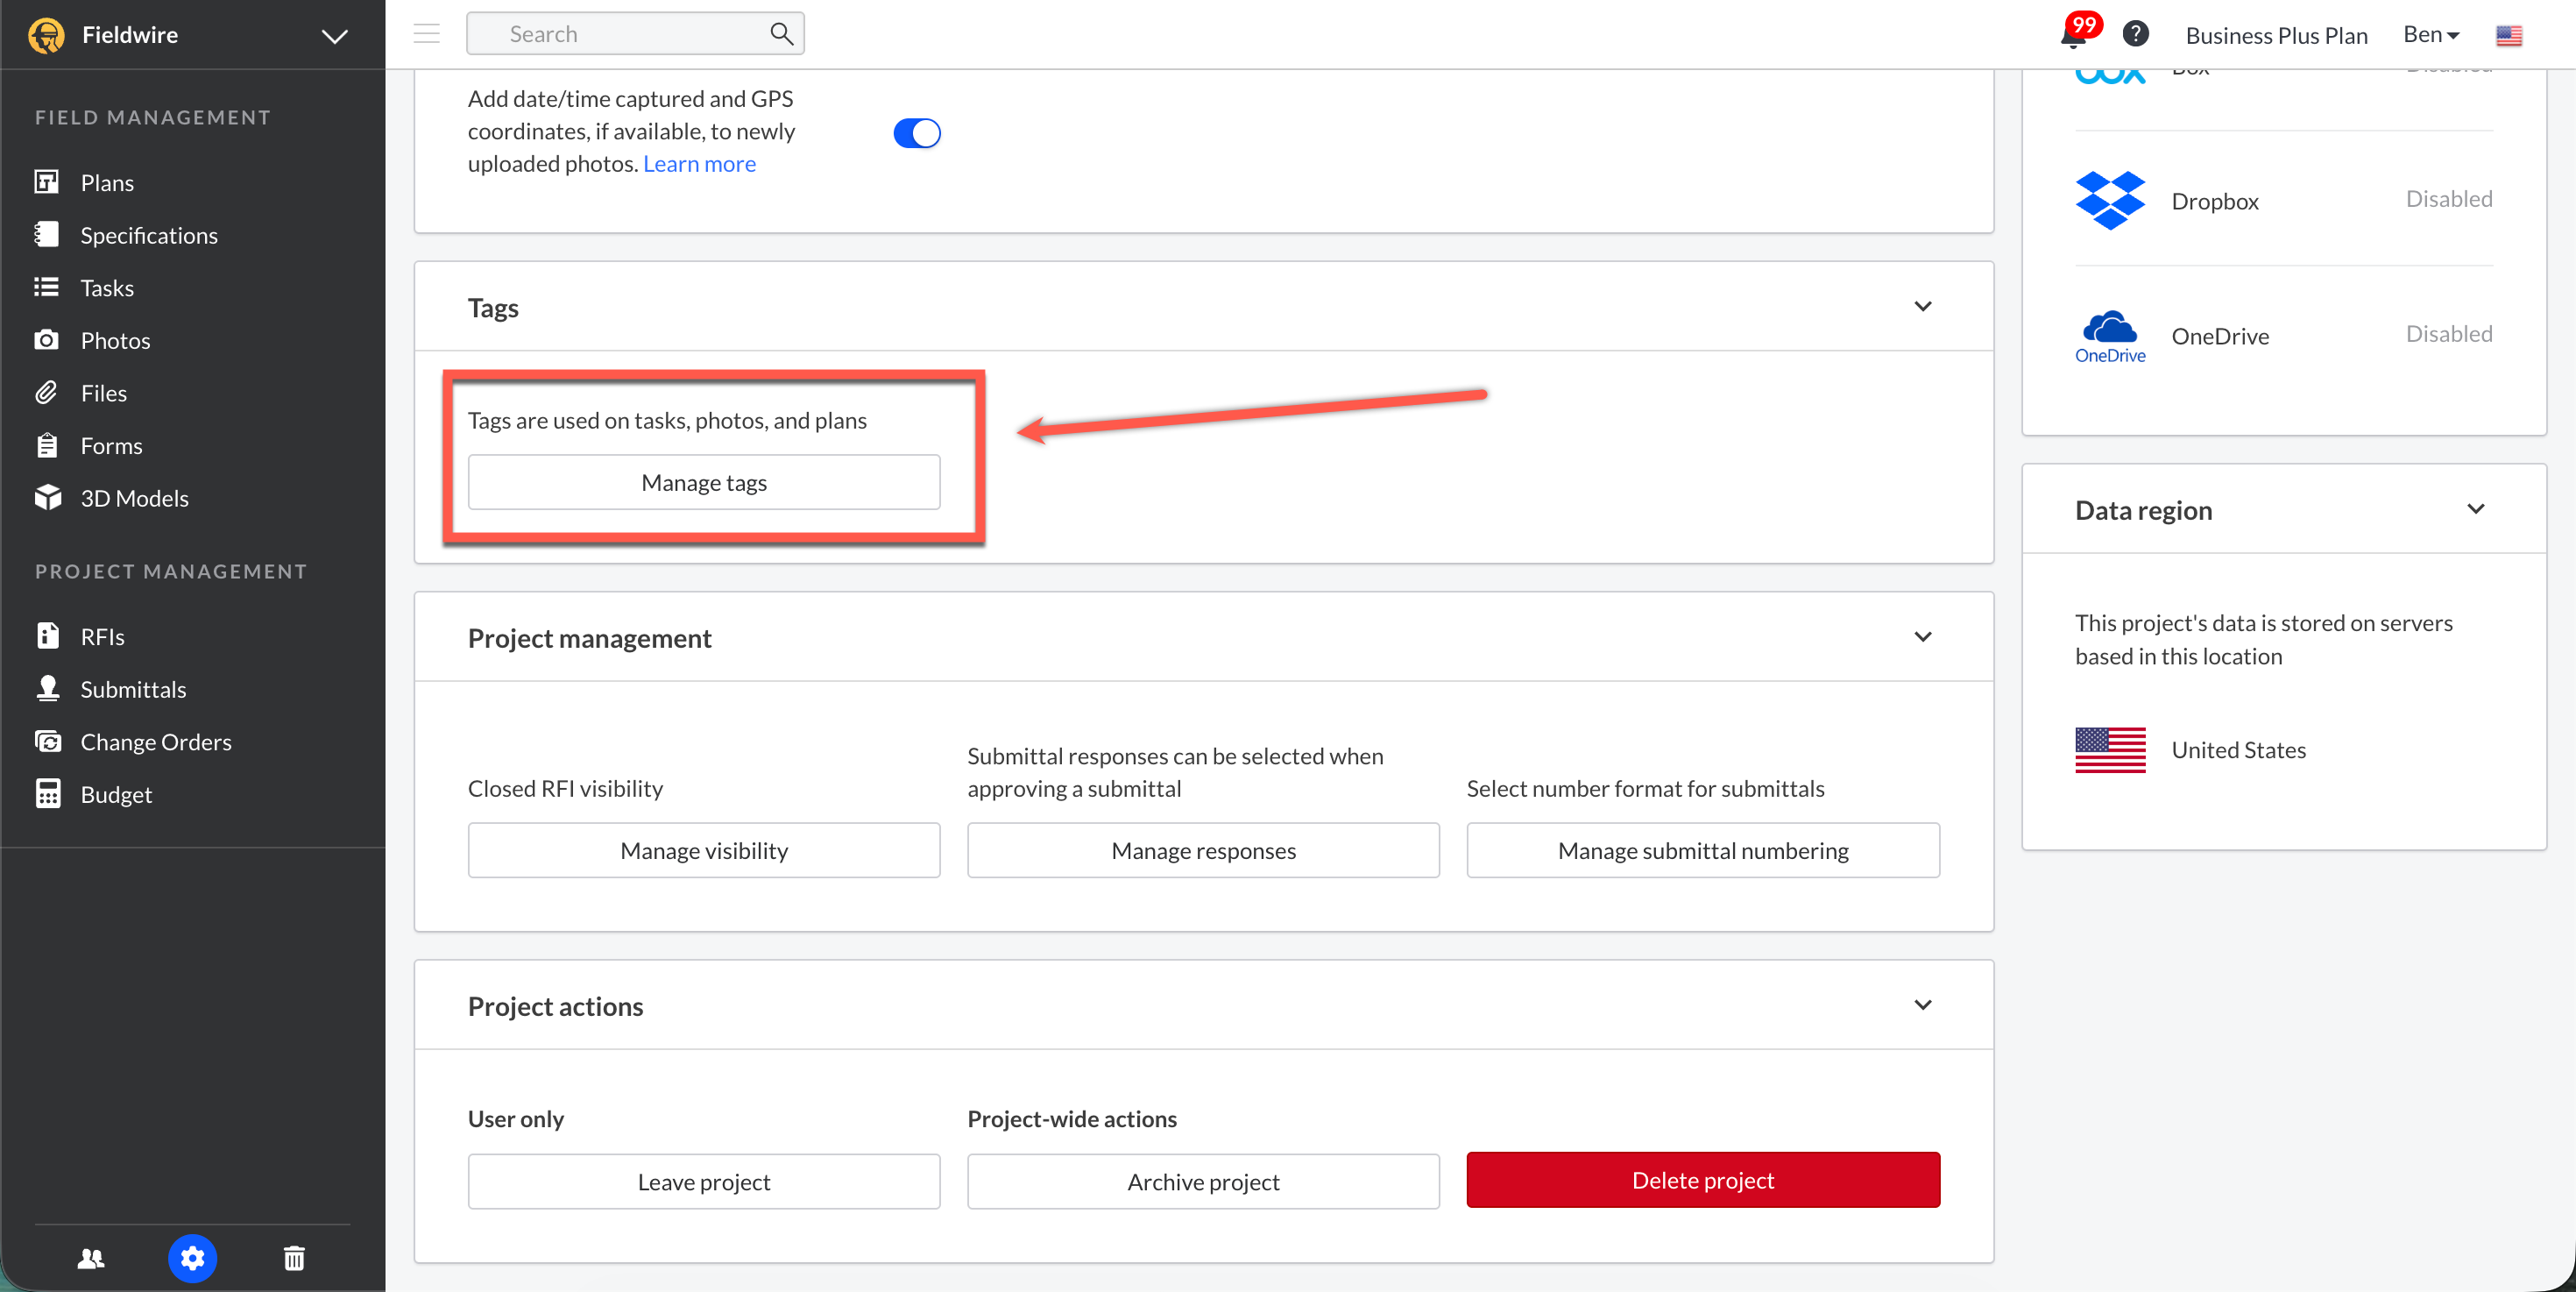
Task: Open the Tasks list icon
Action: 46,288
